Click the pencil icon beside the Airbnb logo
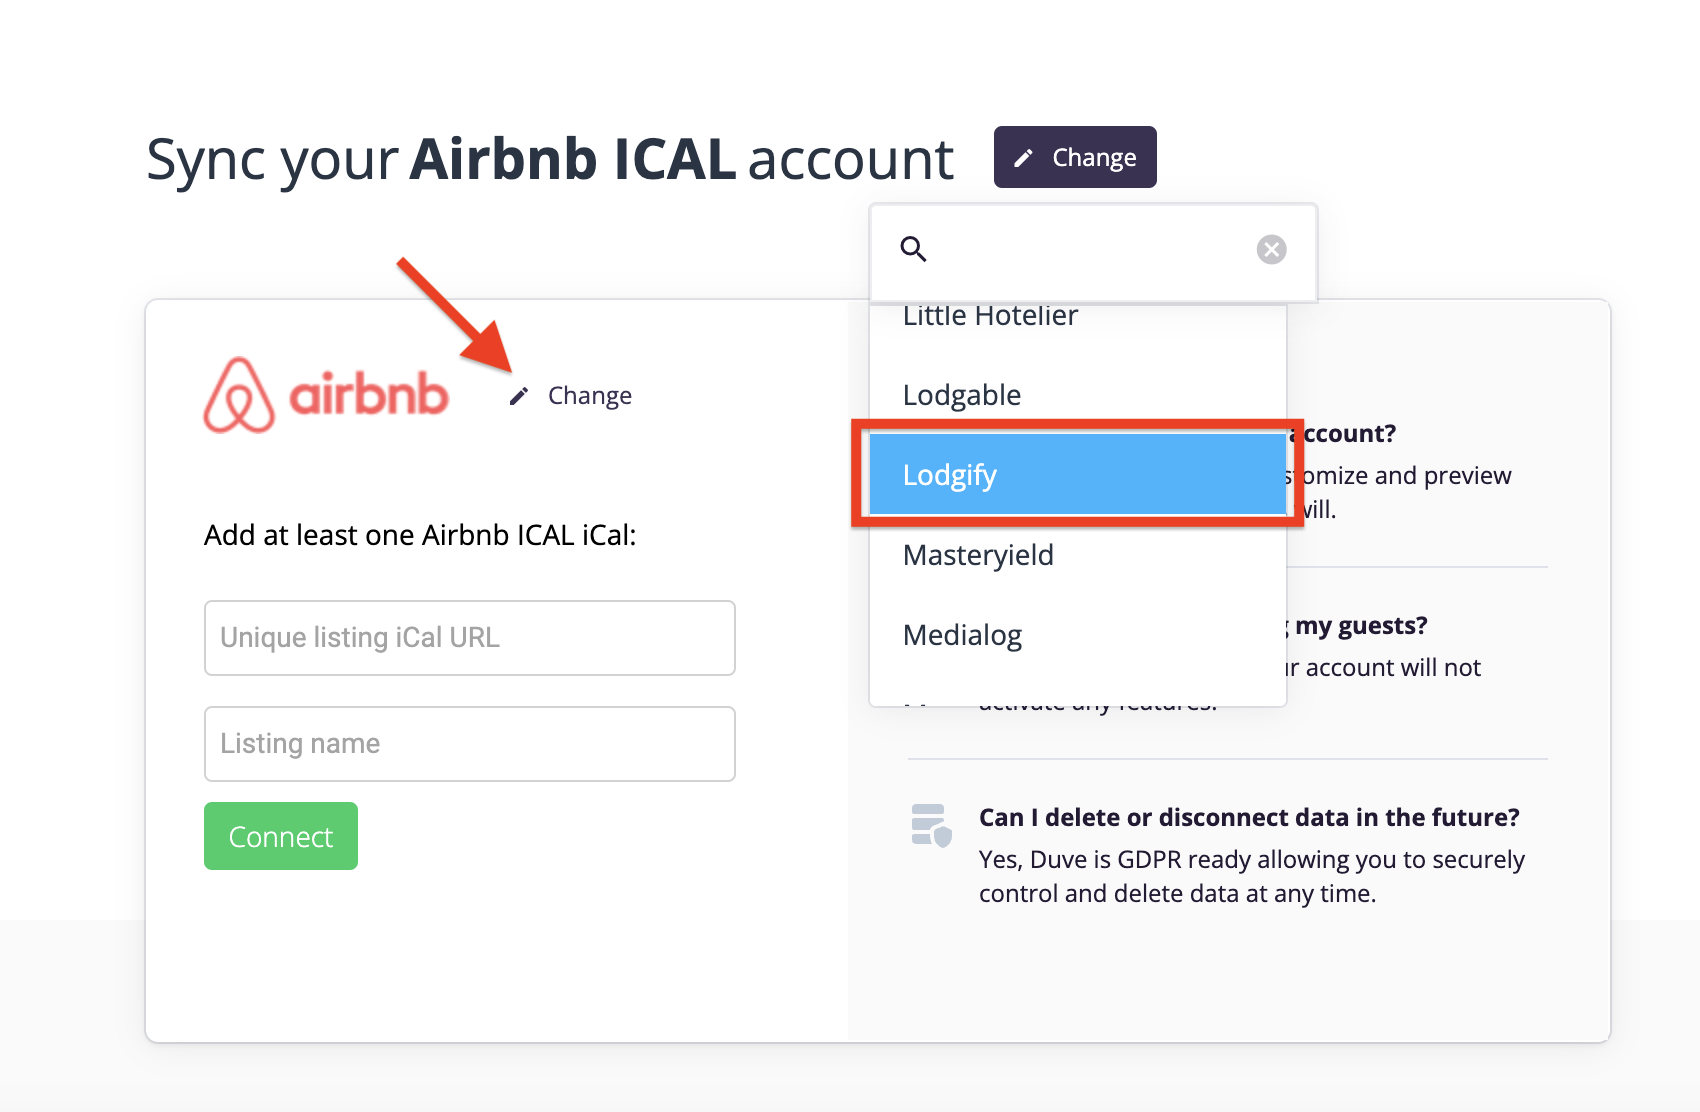 tap(518, 396)
